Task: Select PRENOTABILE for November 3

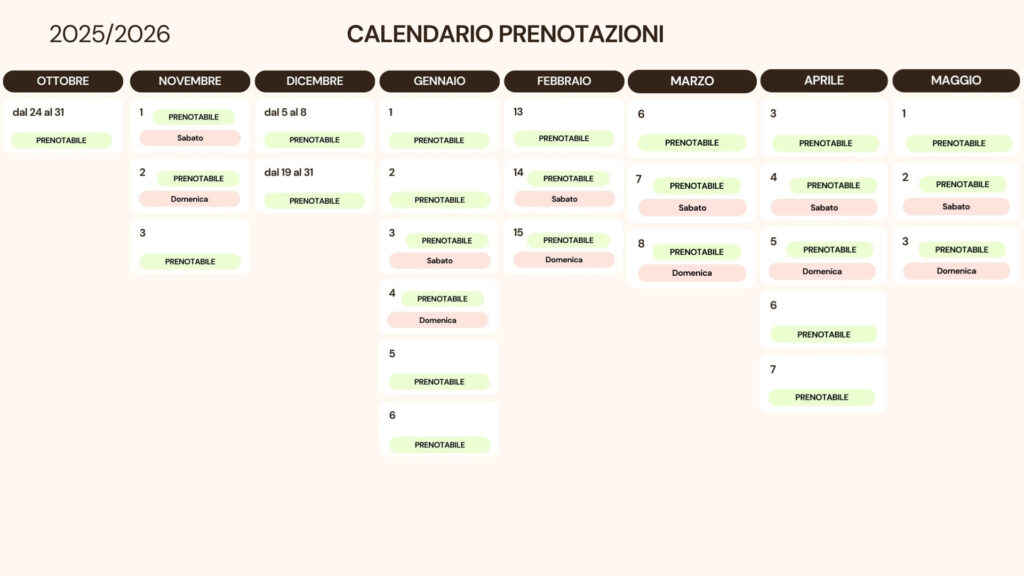Action: (x=190, y=262)
